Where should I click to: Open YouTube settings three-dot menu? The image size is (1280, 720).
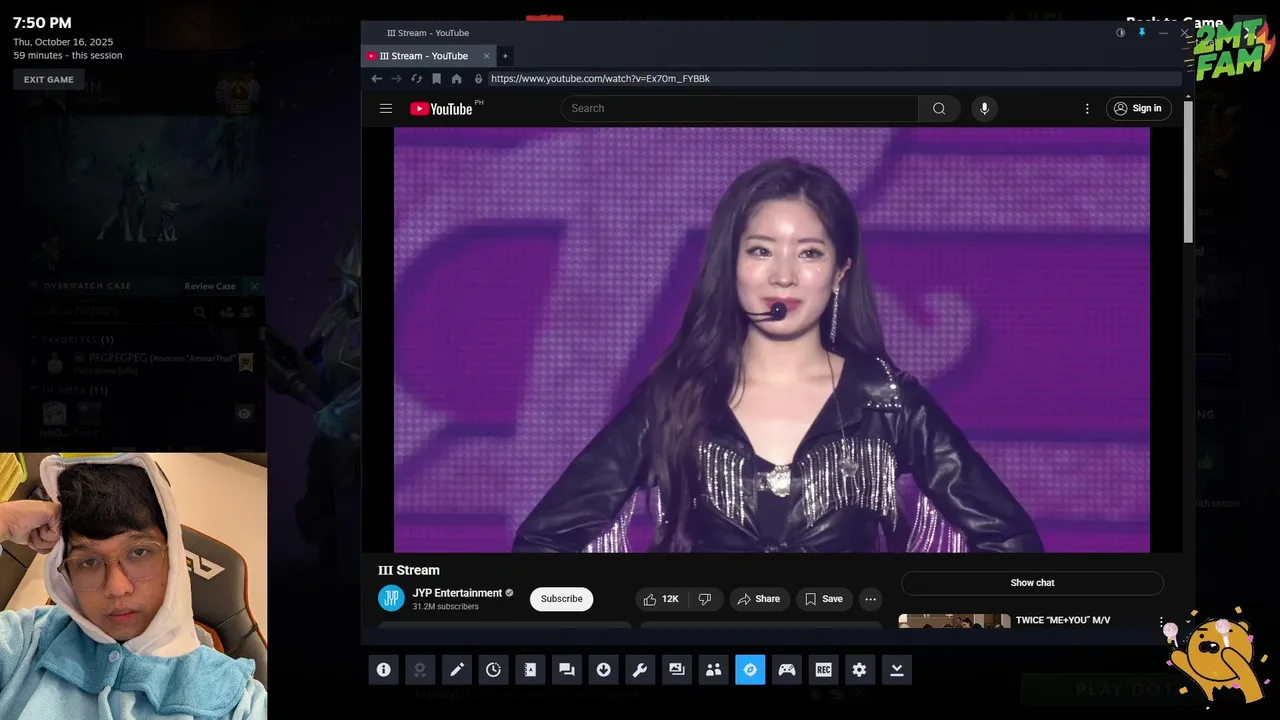1087,108
